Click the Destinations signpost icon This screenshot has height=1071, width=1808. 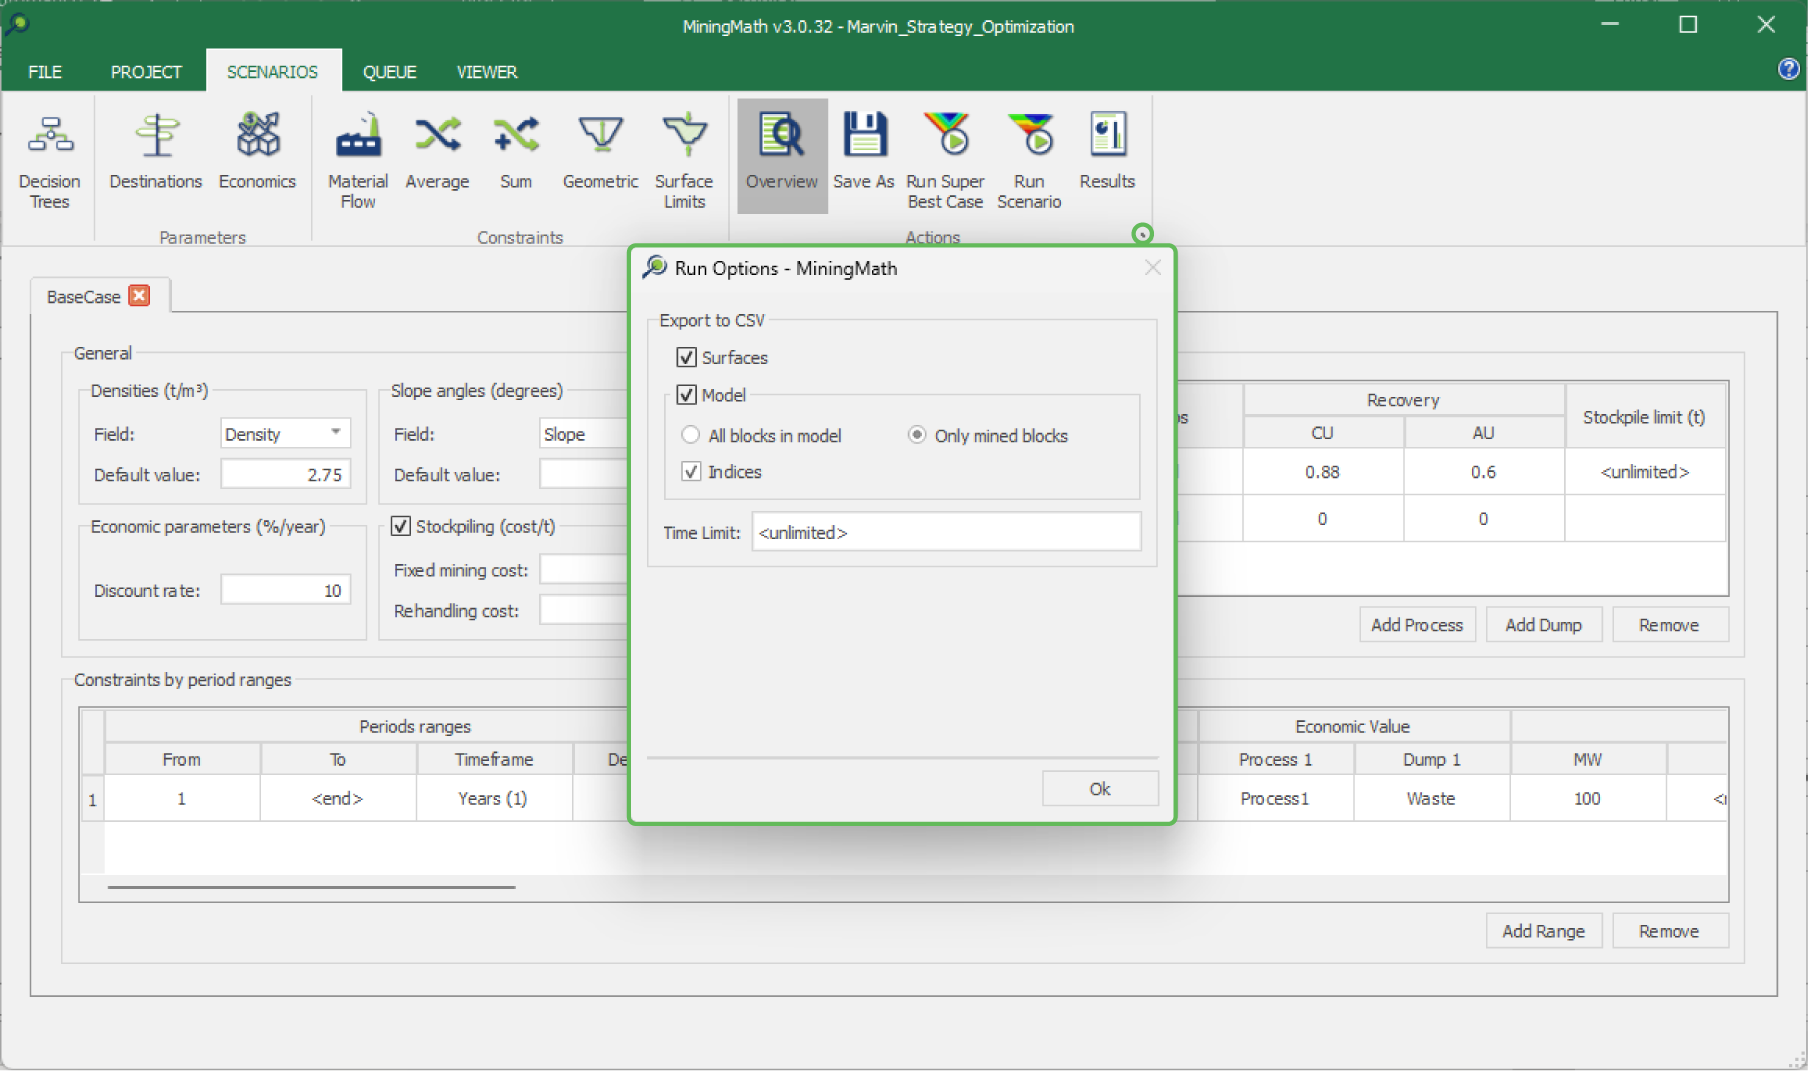pos(156,137)
